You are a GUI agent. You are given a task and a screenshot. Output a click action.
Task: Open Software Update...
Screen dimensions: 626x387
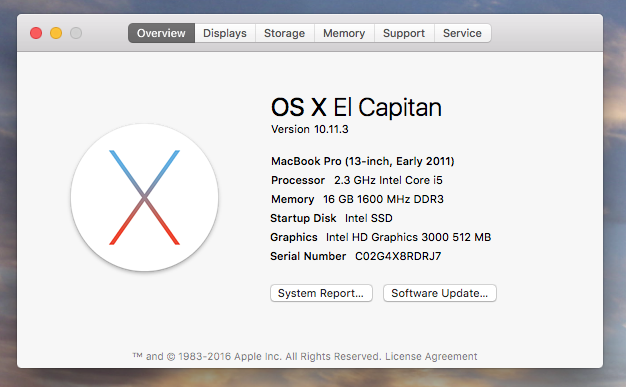440,293
